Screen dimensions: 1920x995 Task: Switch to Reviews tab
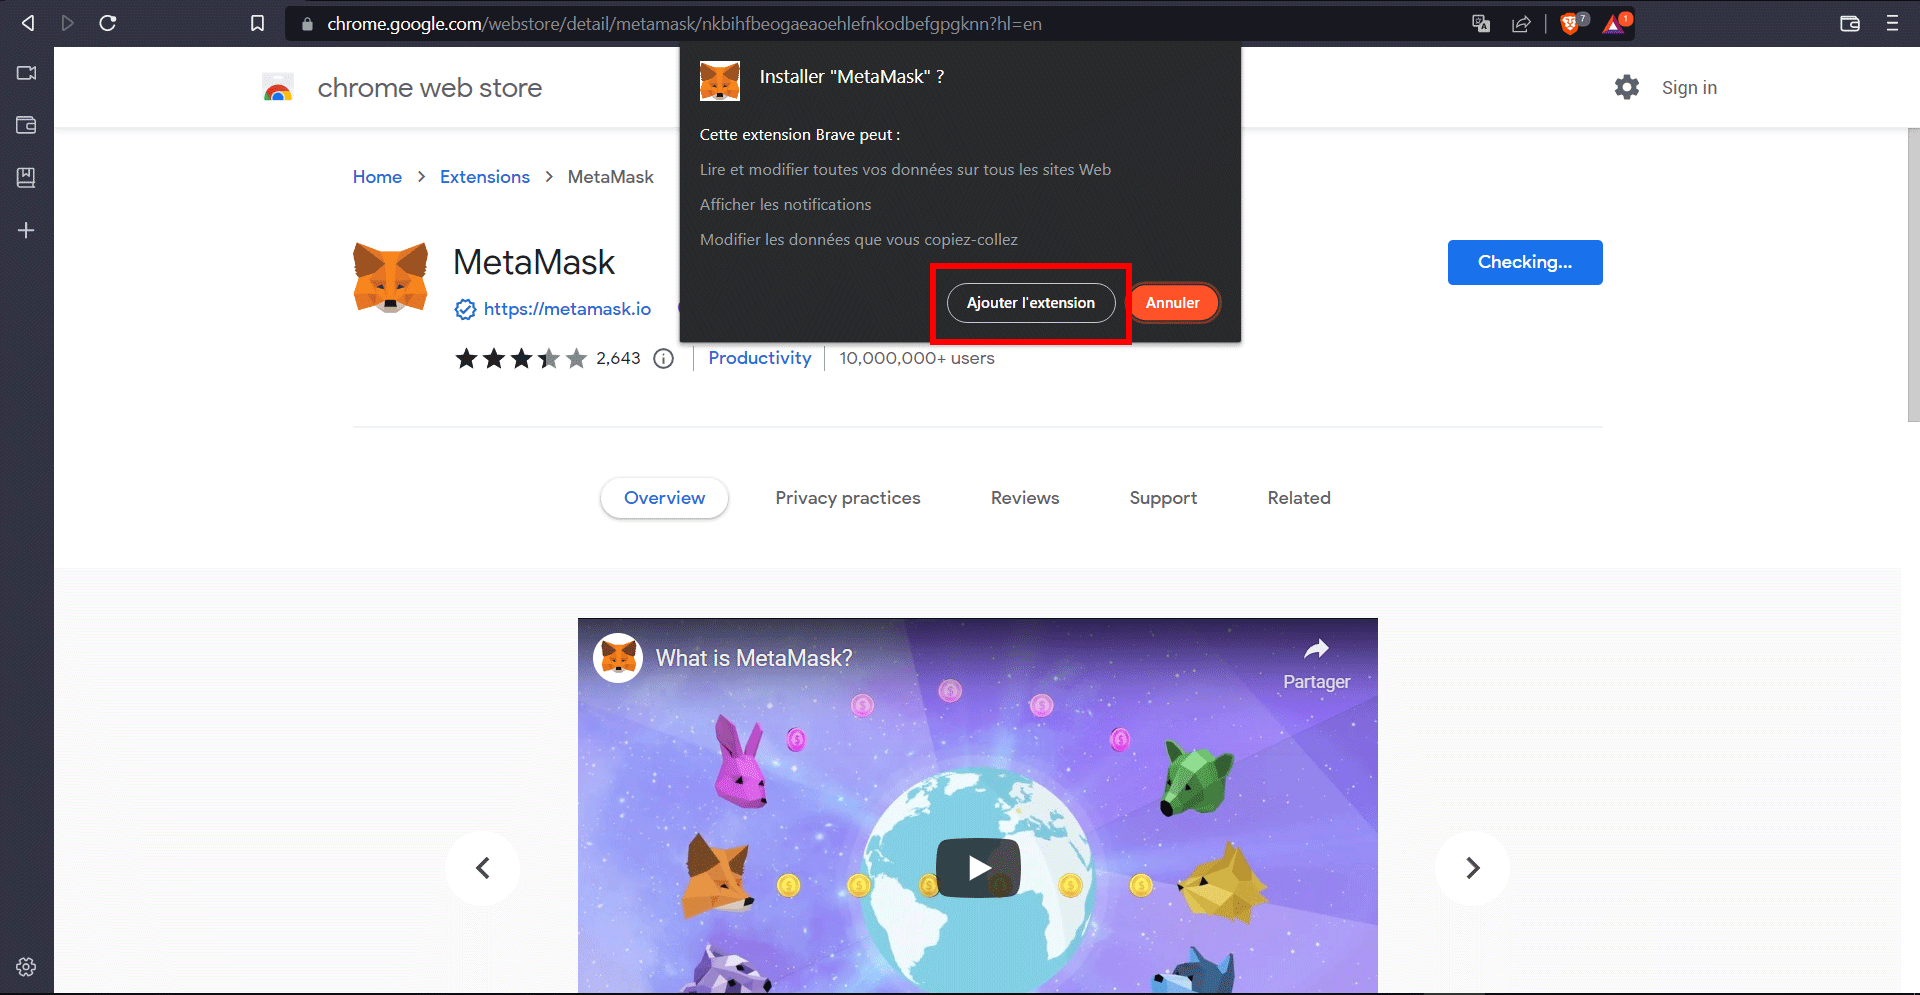click(x=1025, y=498)
